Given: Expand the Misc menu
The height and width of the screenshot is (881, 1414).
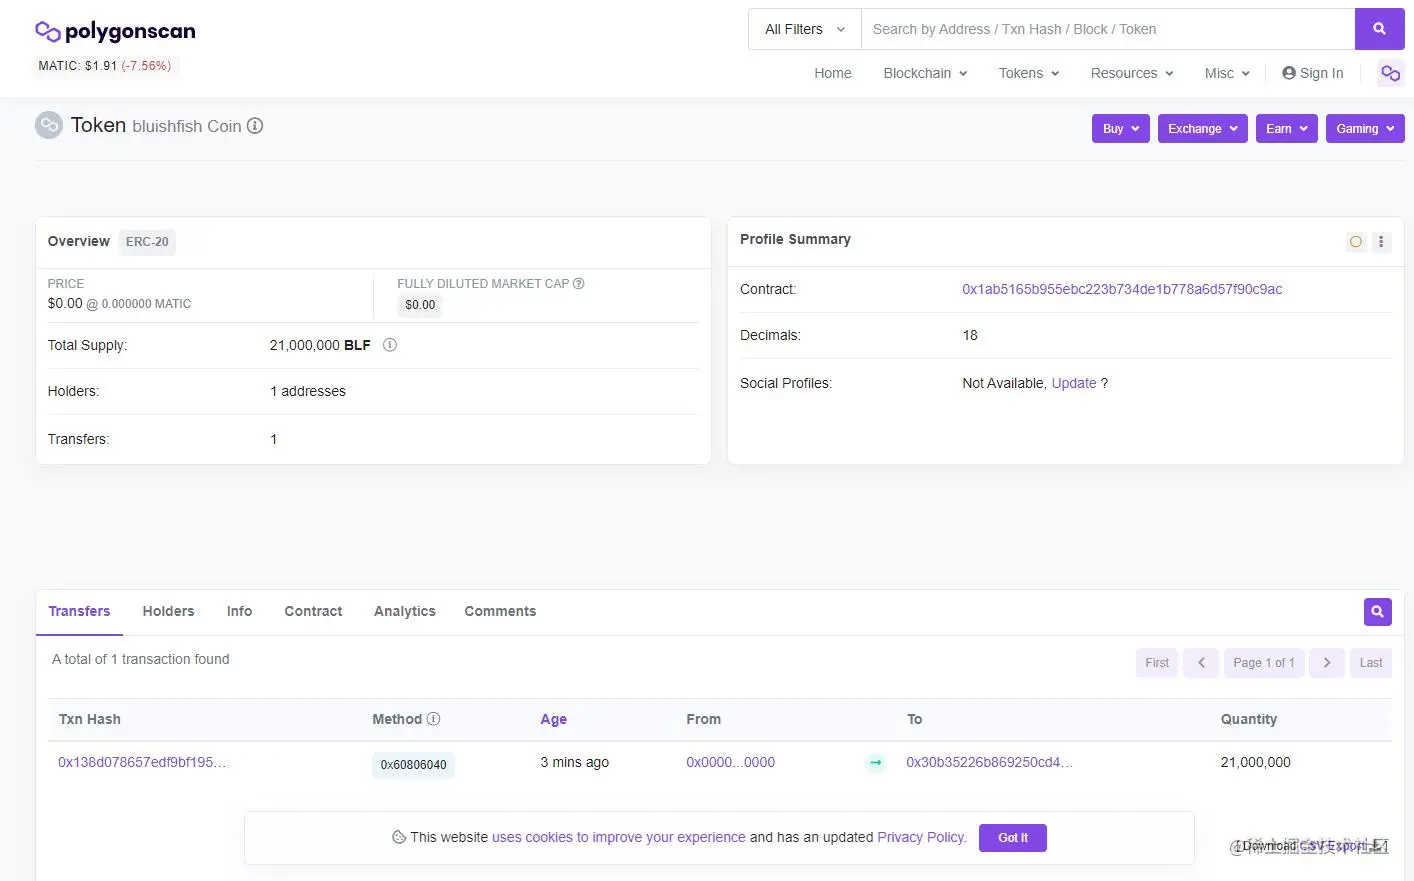Looking at the screenshot, I should click(1227, 73).
